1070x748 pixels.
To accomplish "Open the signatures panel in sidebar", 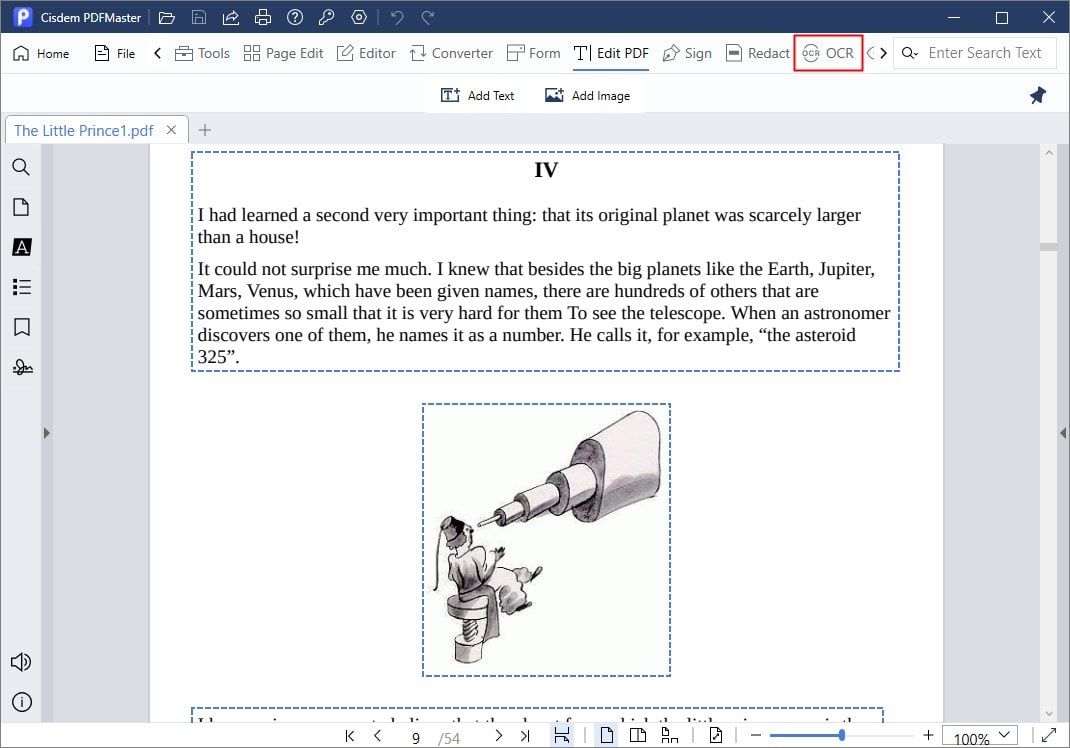I will pyautogui.click(x=22, y=367).
